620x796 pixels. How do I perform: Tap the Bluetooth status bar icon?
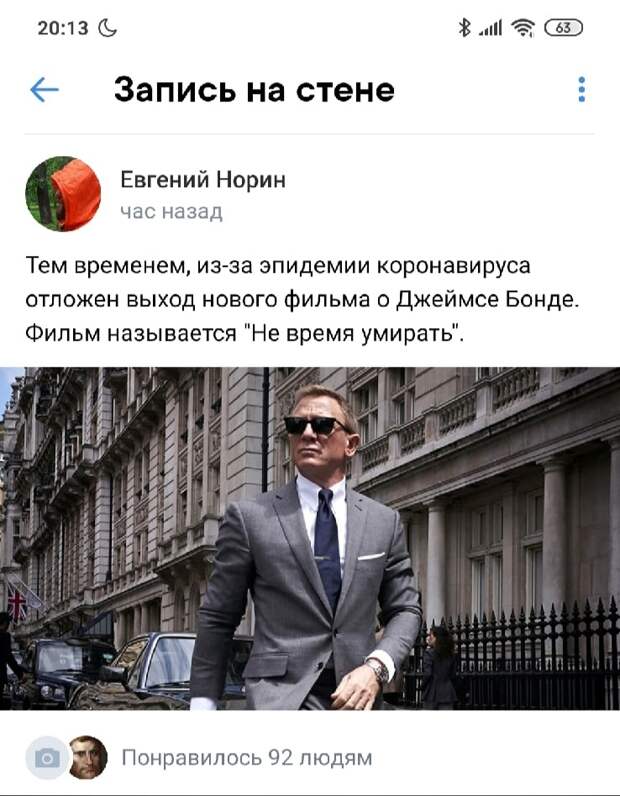point(464,27)
